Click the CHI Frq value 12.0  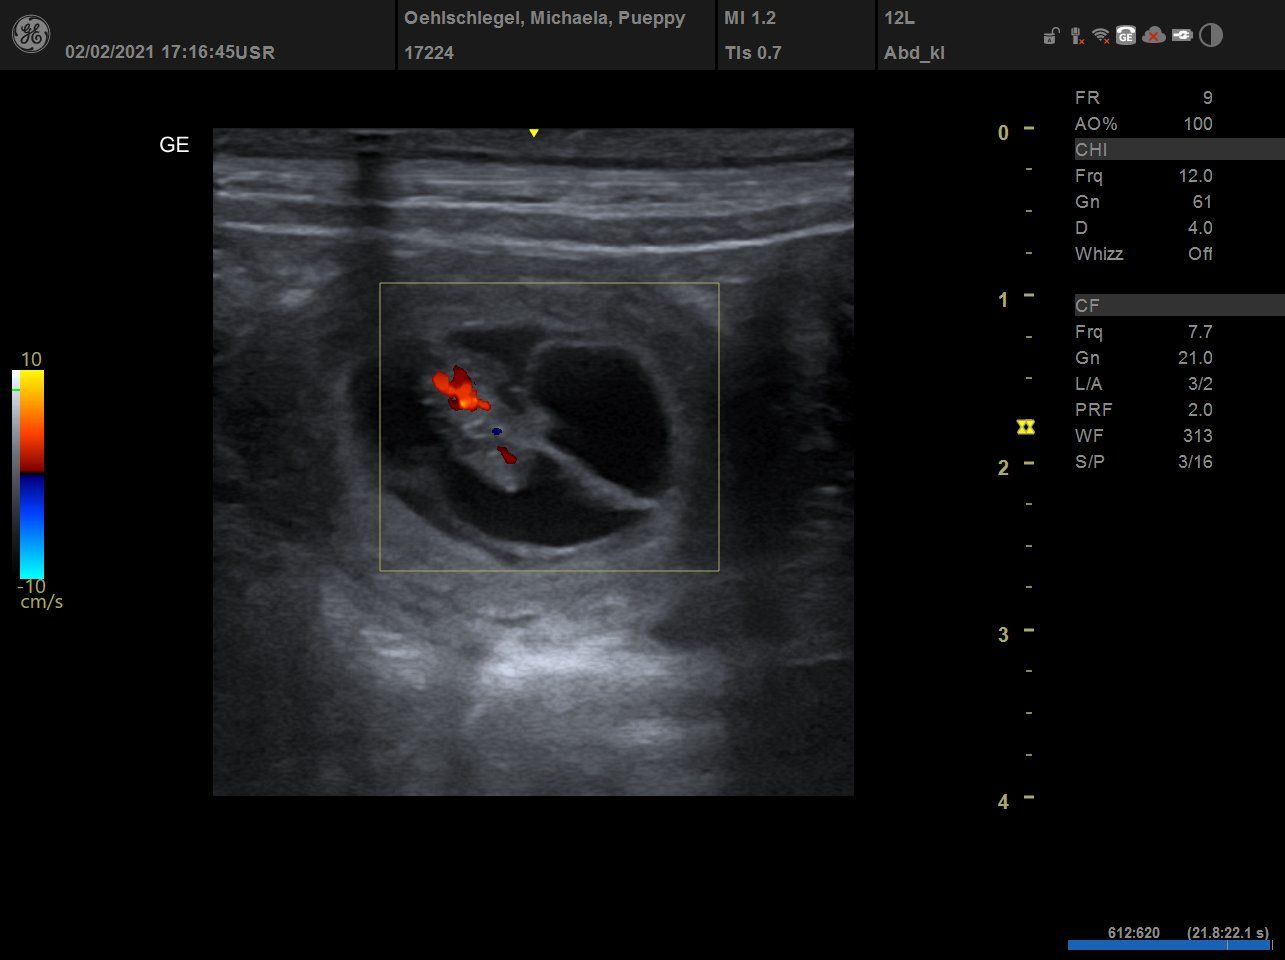point(1196,176)
